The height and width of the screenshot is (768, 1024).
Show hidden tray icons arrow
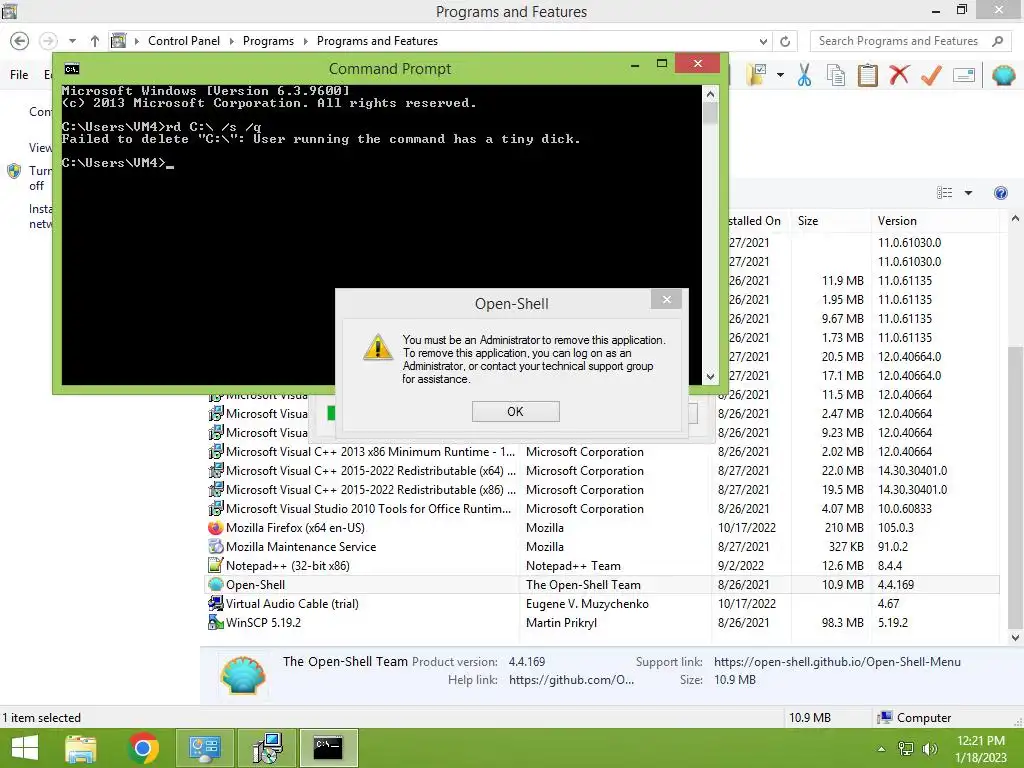pyautogui.click(x=882, y=749)
